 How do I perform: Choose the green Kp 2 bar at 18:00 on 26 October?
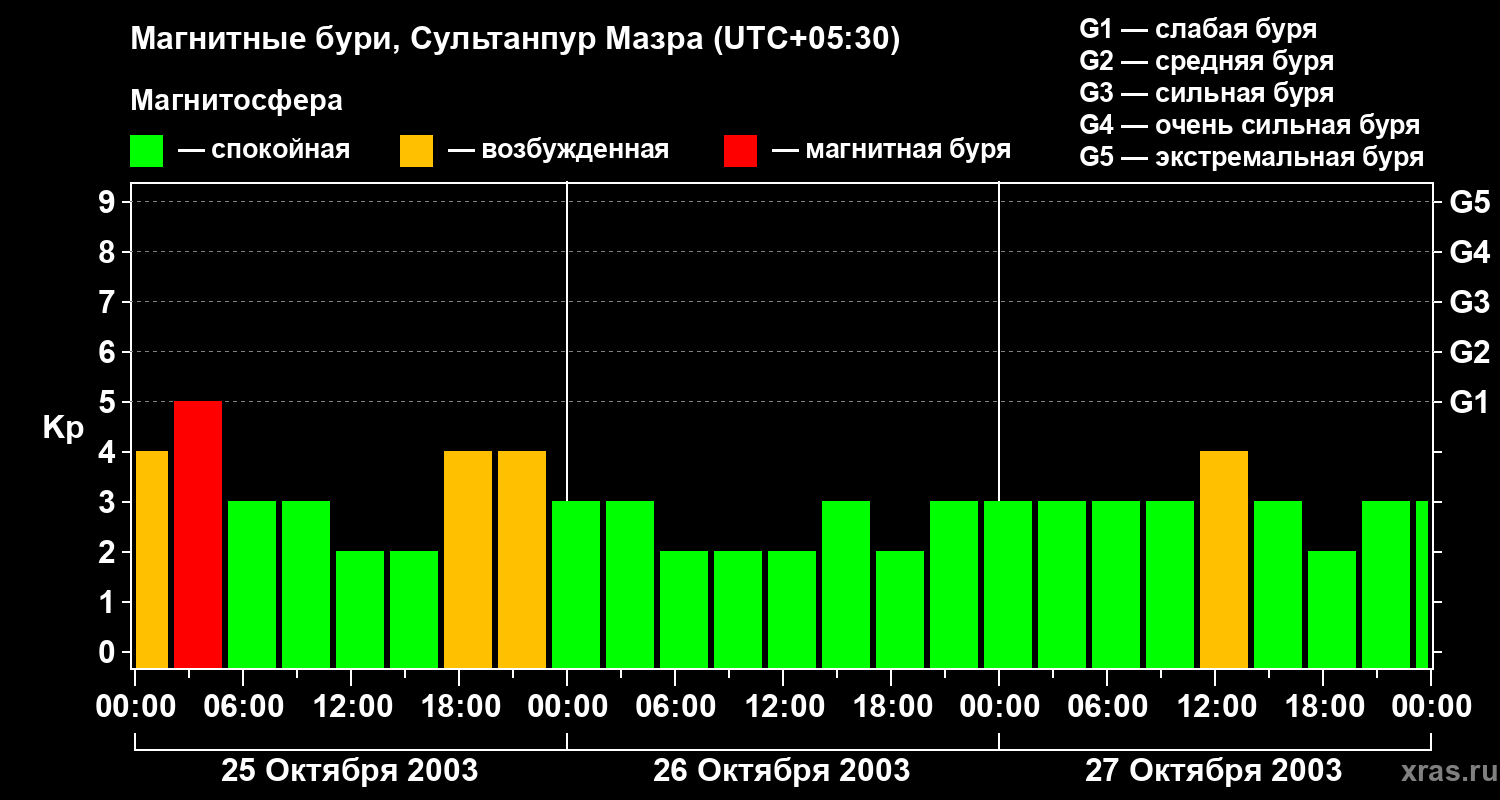point(900,610)
